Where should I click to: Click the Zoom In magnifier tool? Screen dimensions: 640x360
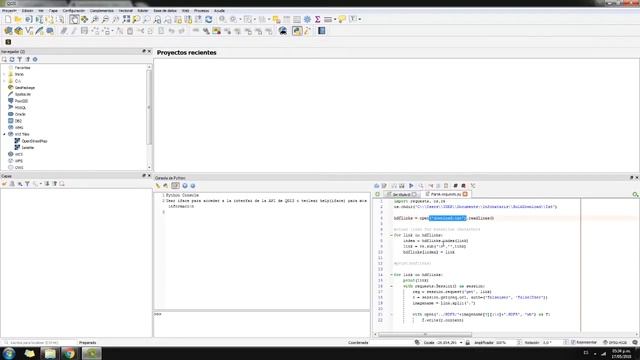(95, 19)
